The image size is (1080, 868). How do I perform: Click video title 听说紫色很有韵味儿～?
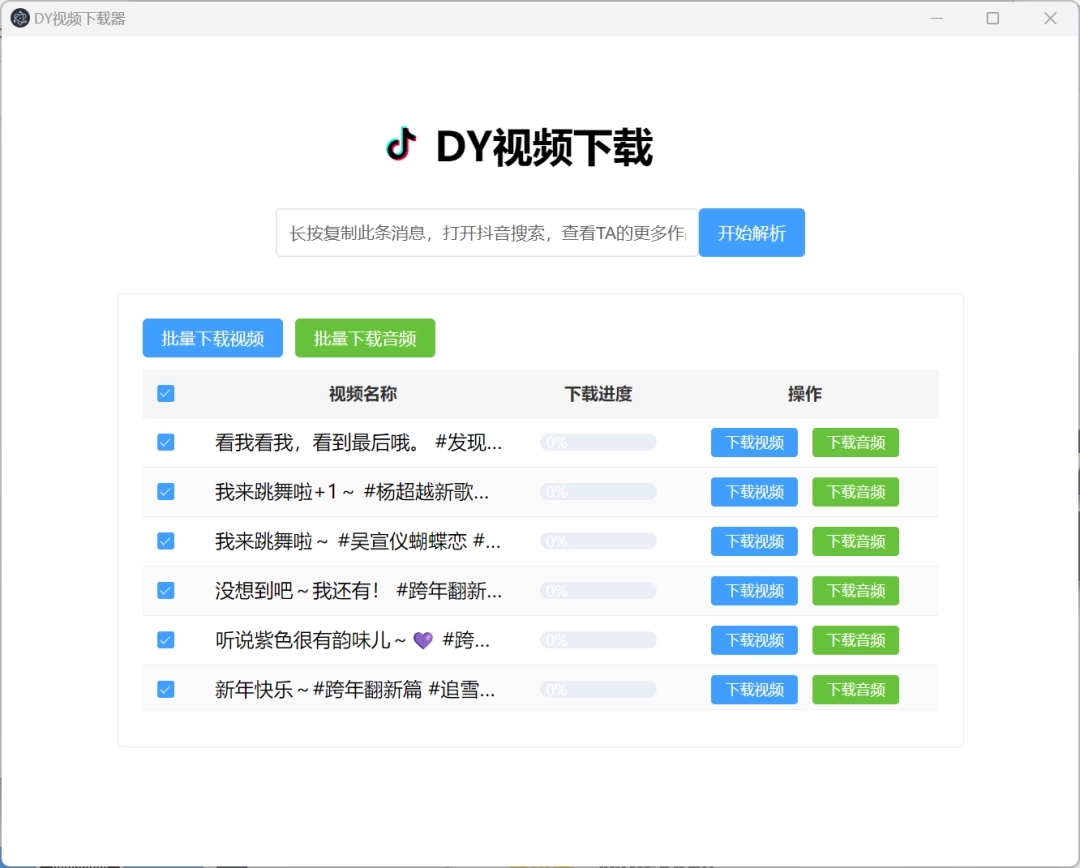coord(353,641)
